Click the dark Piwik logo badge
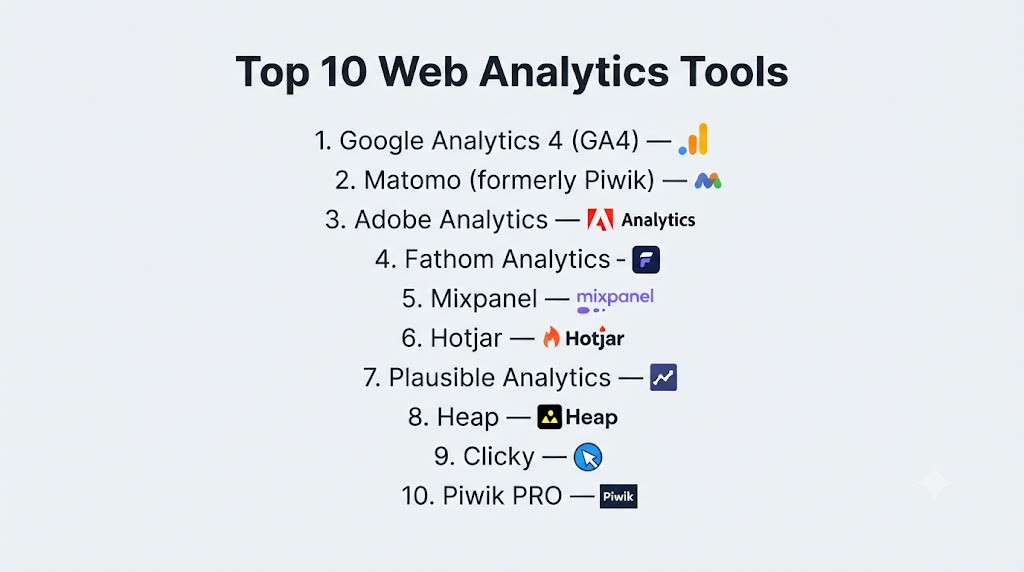This screenshot has height=572, width=1024. [618, 496]
